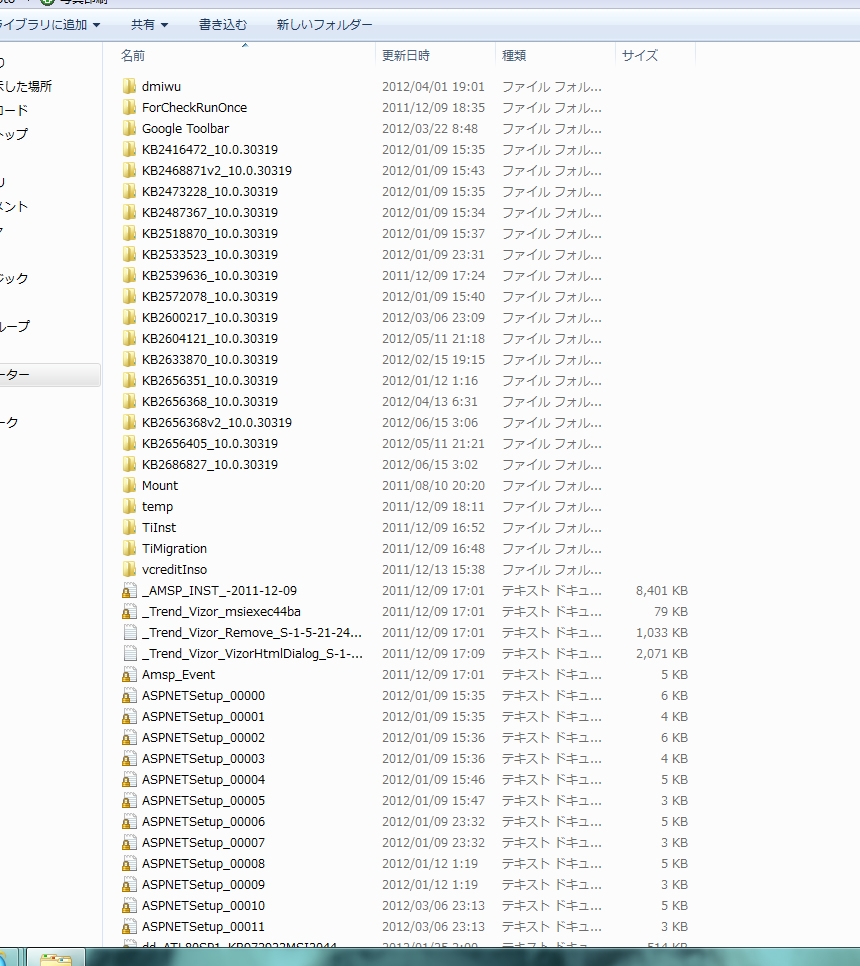Image resolution: width=860 pixels, height=966 pixels.
Task: Click the 8,401 KB size value
Action: pyautogui.click(x=662, y=590)
